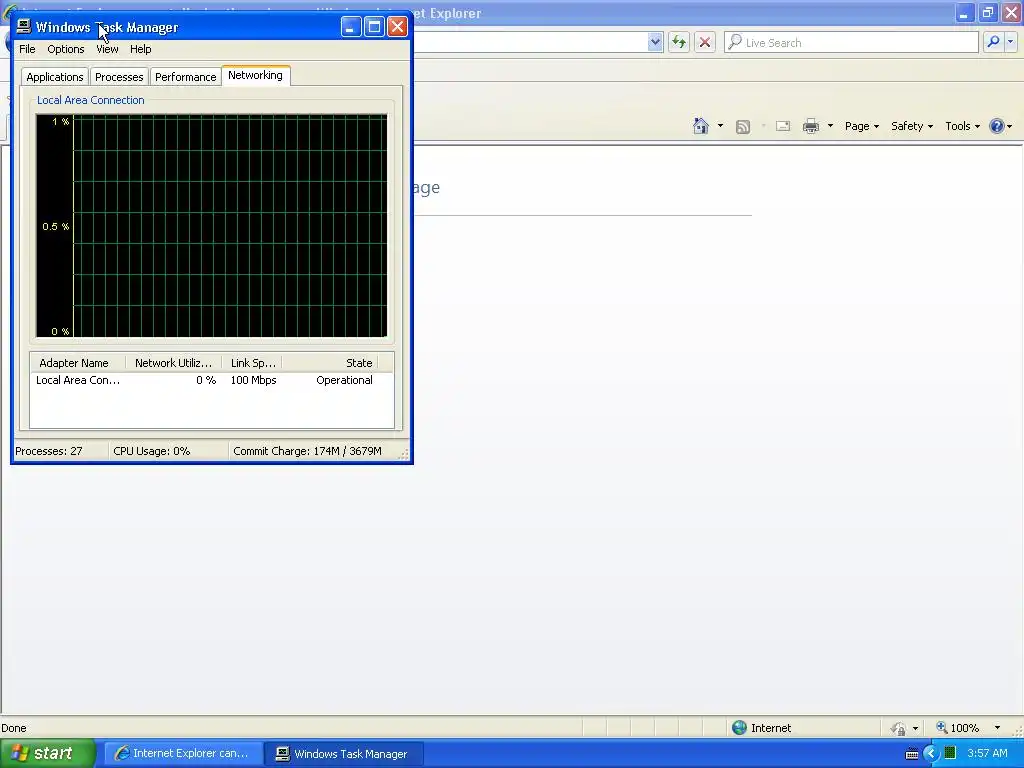Show hidden tray icons with the arrow

pos(931,754)
